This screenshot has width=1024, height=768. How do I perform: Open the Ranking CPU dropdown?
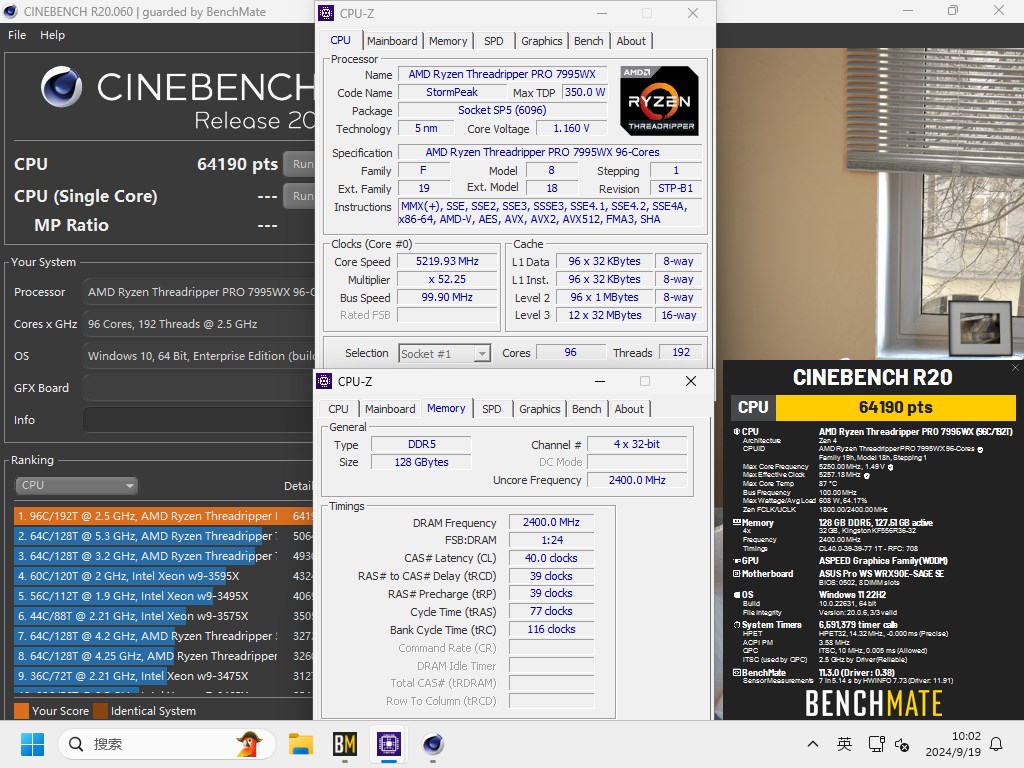pos(76,485)
